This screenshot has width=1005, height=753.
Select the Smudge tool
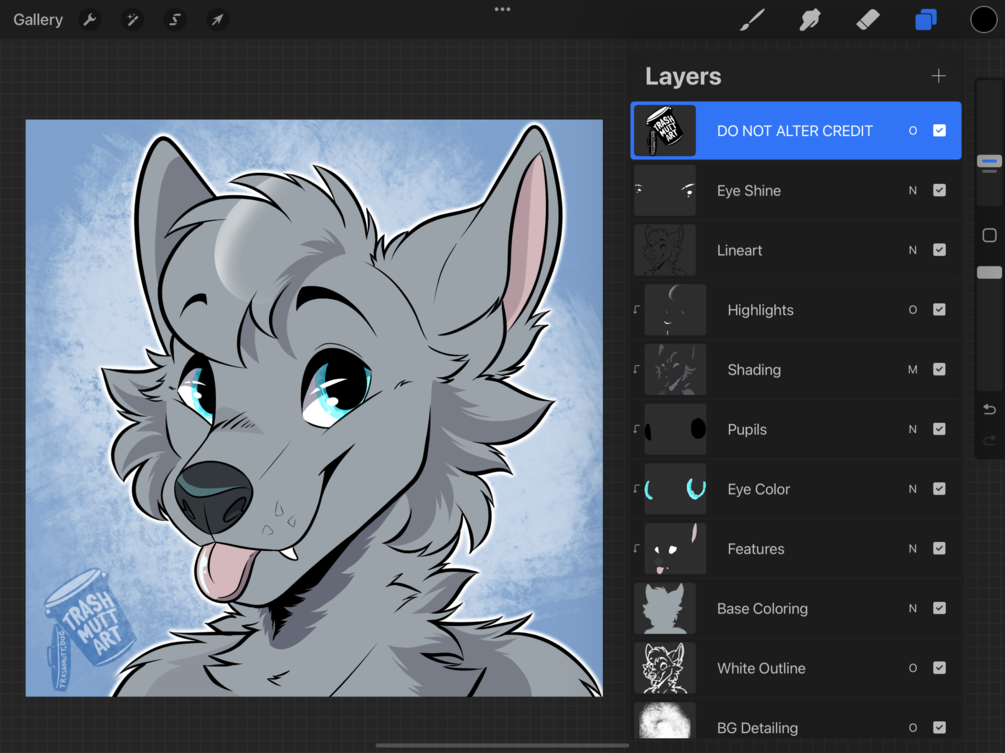(810, 20)
